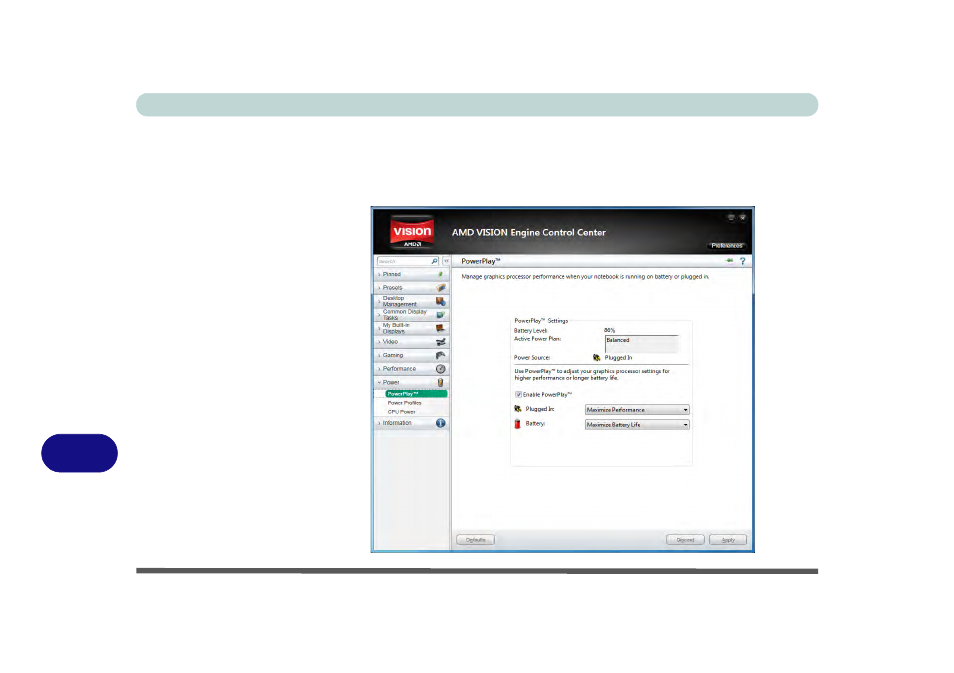This screenshot has width=954, height=673.
Task: Click the VISION AMD logo
Action: click(412, 232)
